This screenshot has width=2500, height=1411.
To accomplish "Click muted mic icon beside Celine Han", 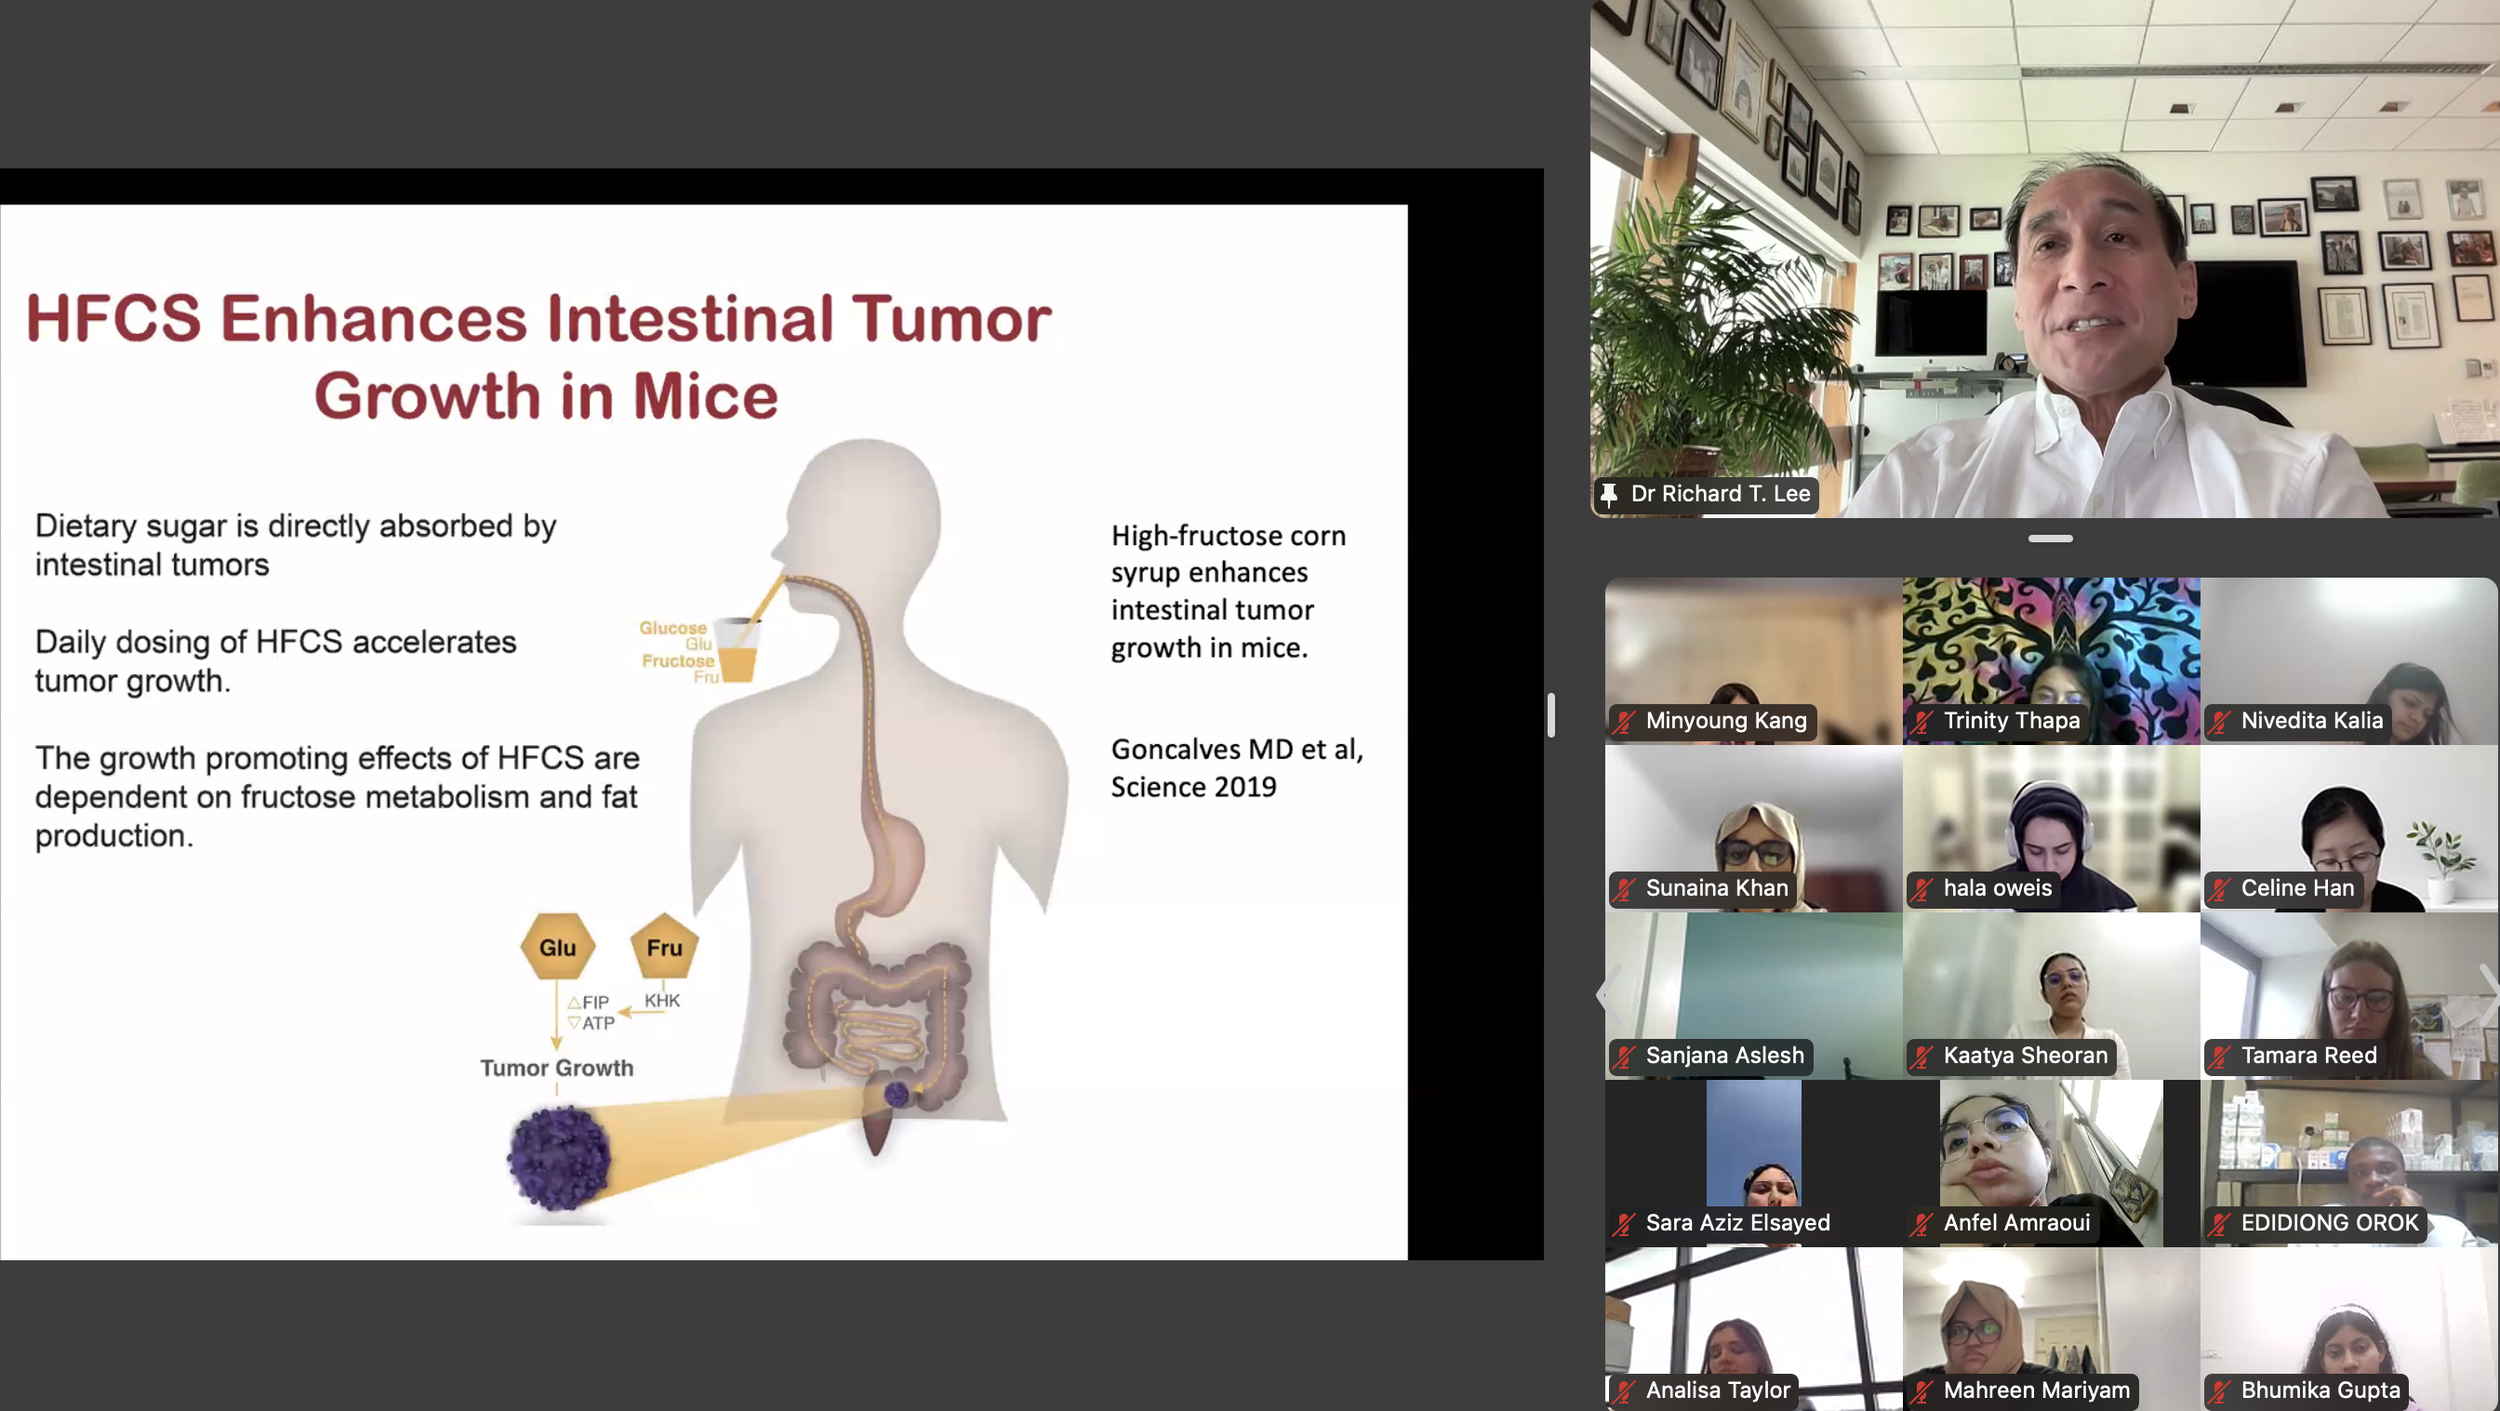I will click(2219, 889).
